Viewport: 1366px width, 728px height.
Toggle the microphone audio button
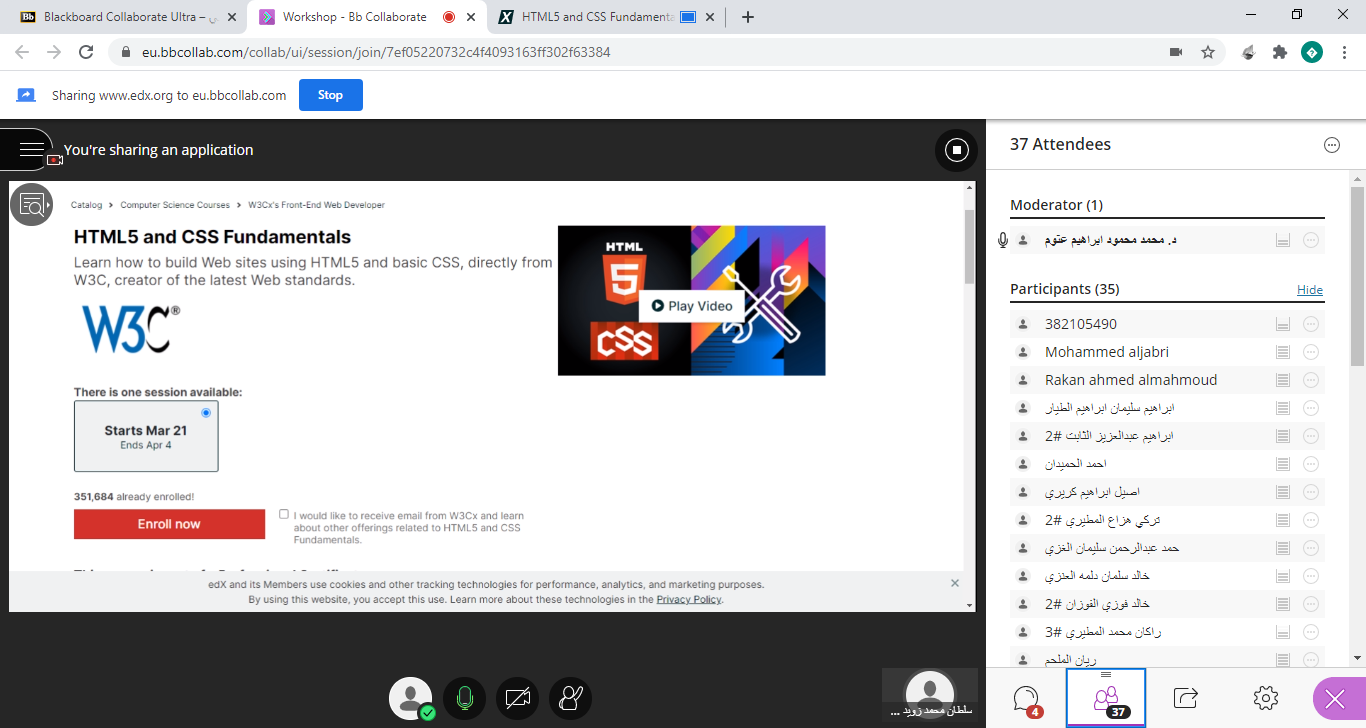coord(464,698)
